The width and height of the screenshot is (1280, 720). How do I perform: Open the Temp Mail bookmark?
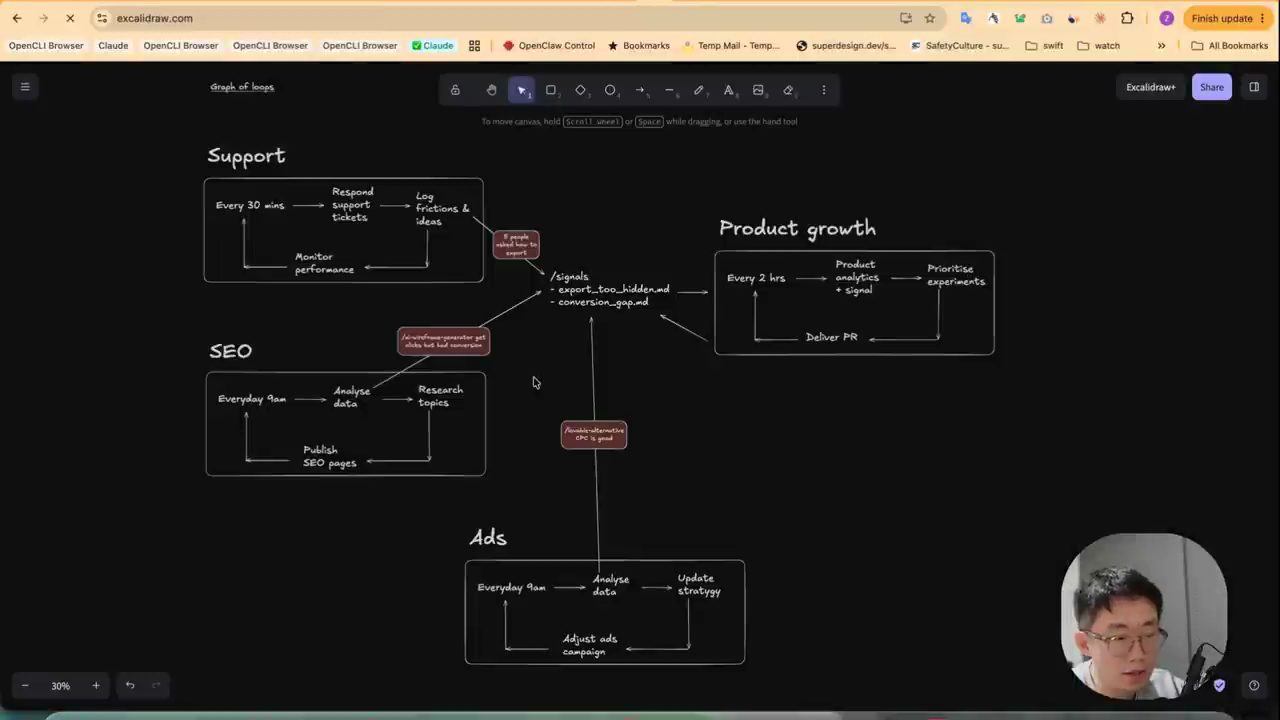[732, 46]
